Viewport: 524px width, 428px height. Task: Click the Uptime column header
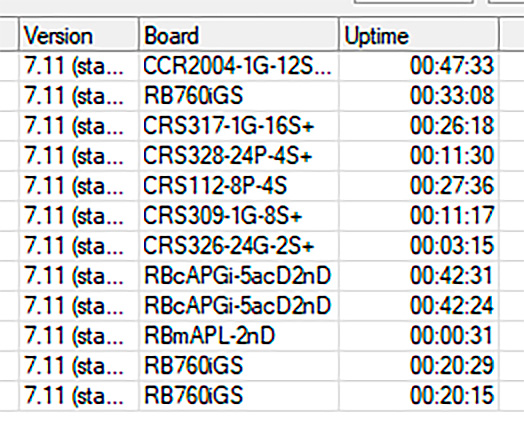[x=418, y=35]
